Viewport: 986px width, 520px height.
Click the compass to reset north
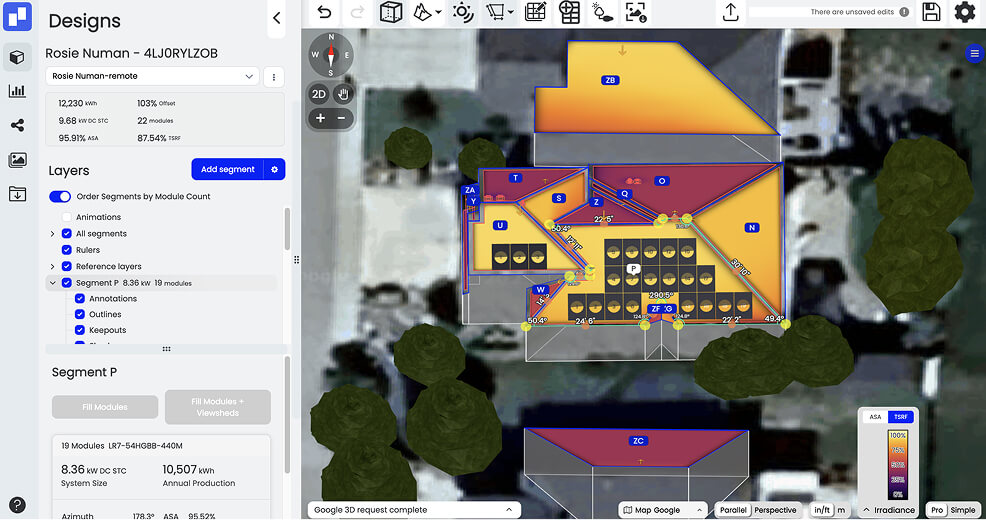coord(331,55)
